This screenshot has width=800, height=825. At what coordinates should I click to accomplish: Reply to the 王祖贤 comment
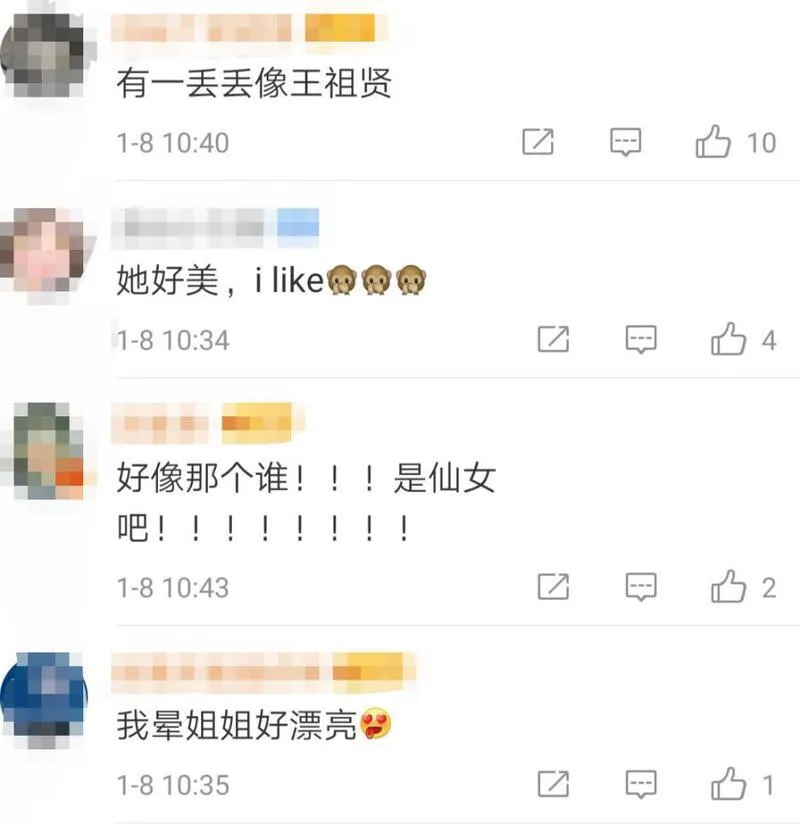(625, 142)
